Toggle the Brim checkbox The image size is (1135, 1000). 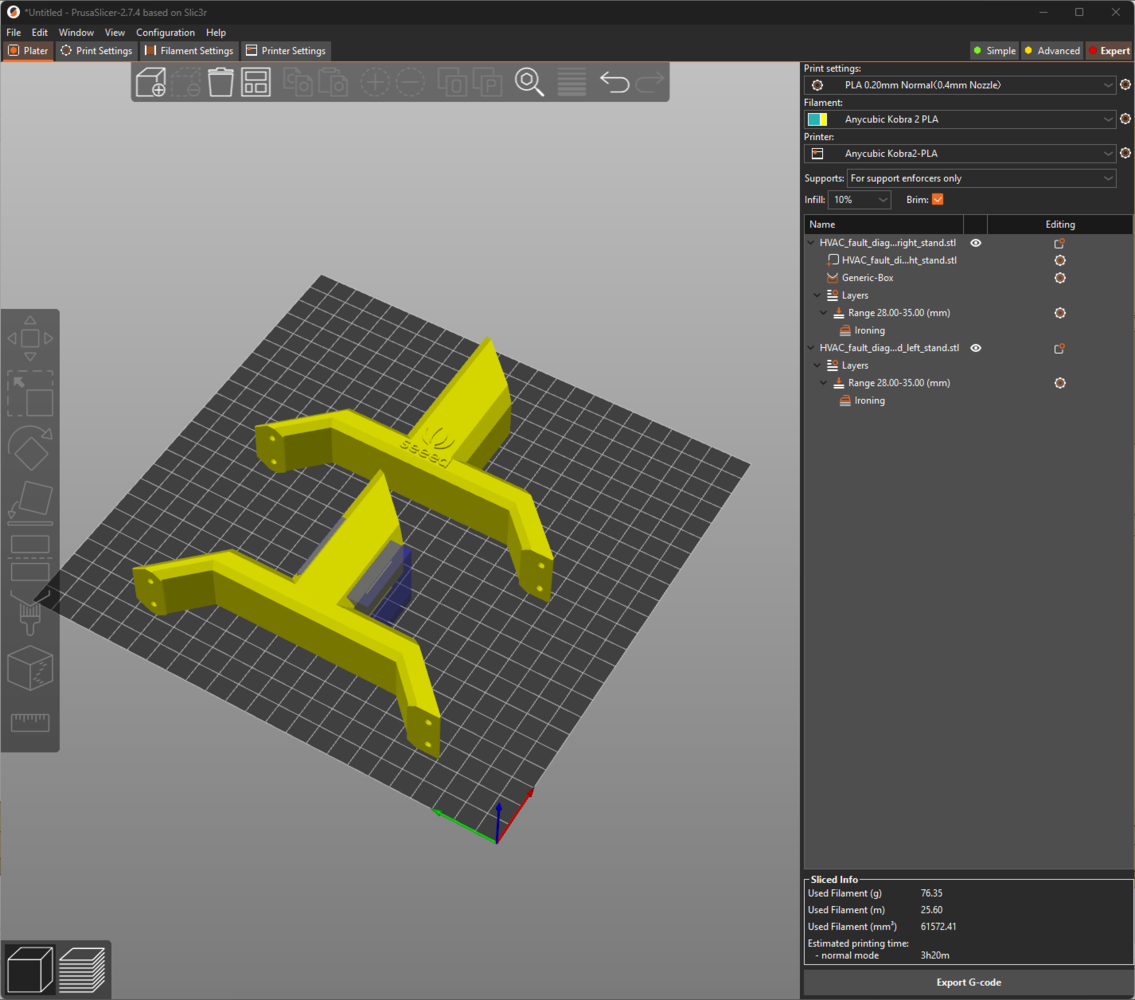(937, 200)
